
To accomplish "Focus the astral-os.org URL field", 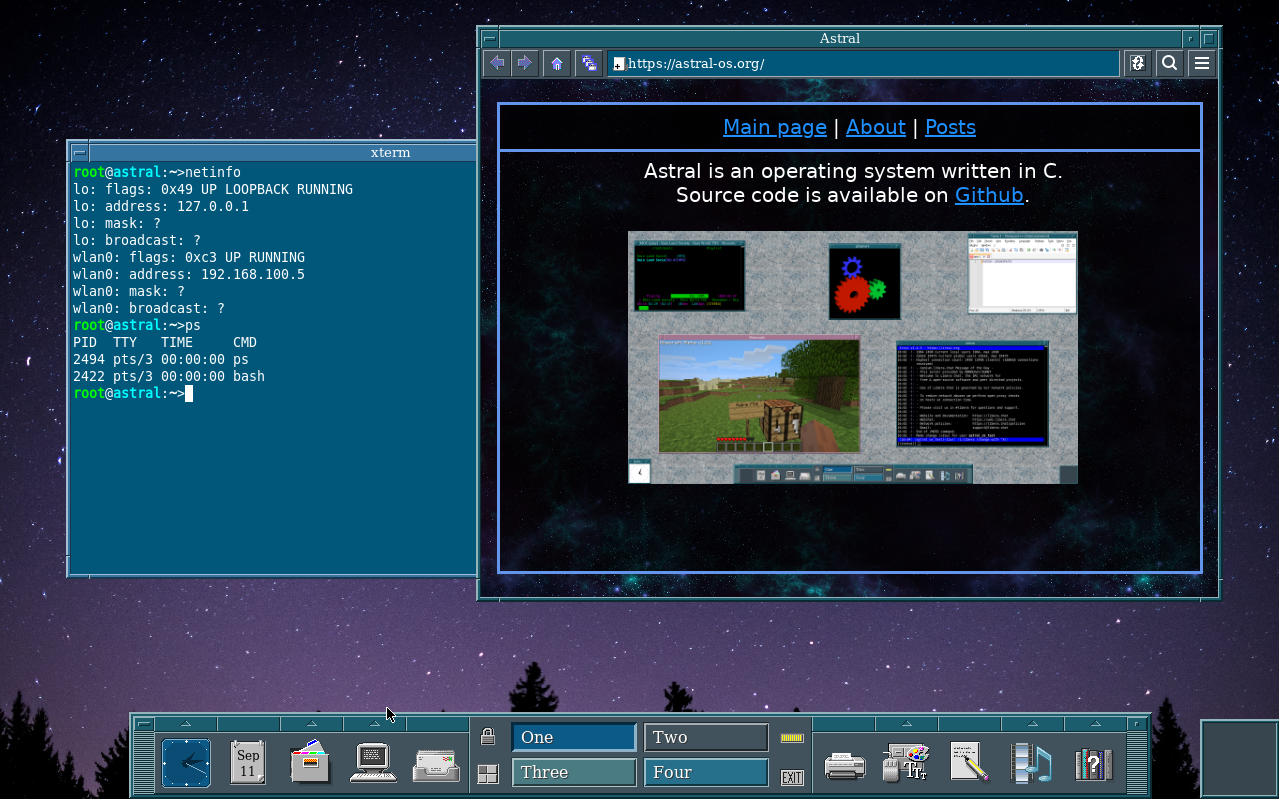I will [863, 64].
